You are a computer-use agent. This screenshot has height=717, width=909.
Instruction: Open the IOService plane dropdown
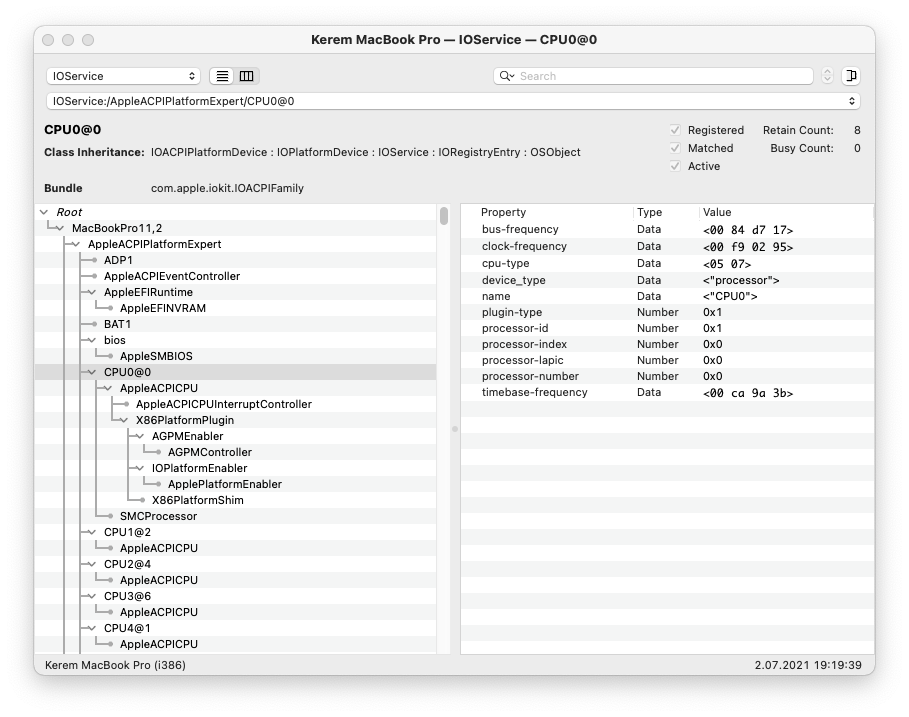point(122,75)
